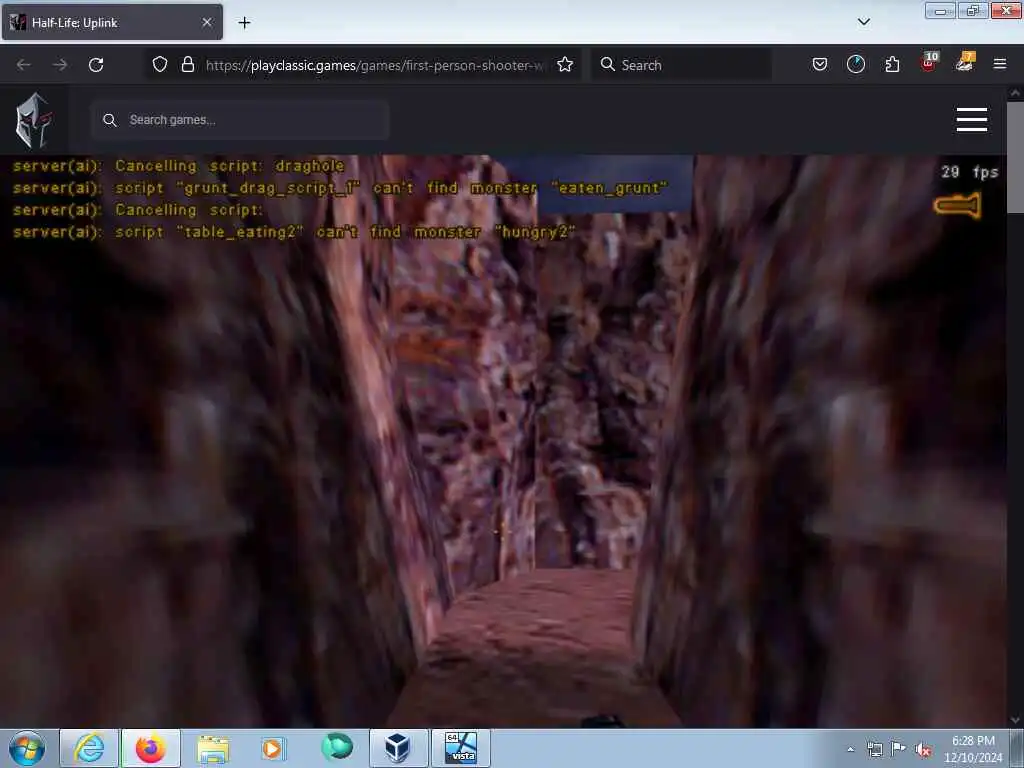Open the tracking protection shield icon
Viewport: 1024px width, 768px height.
pos(160,64)
